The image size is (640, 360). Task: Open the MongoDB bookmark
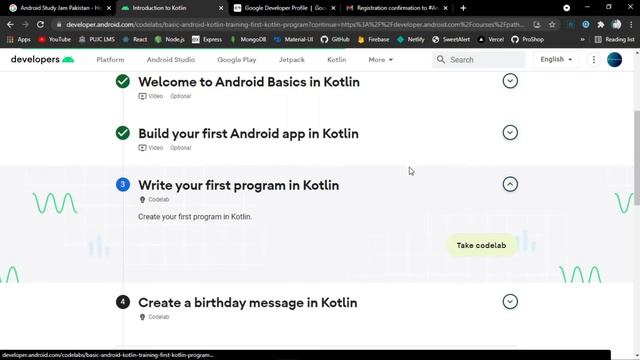[x=248, y=40]
